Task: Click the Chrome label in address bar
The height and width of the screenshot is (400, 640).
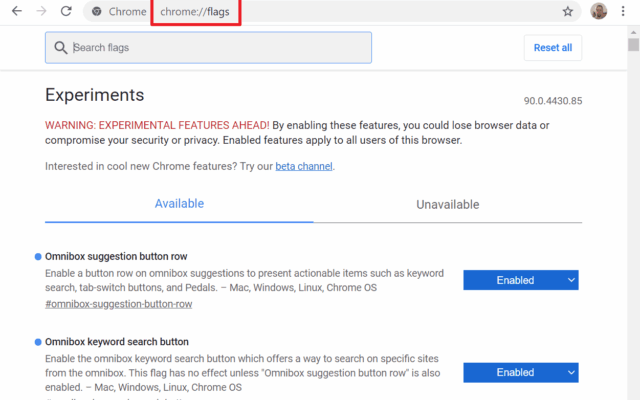Action: click(x=127, y=11)
